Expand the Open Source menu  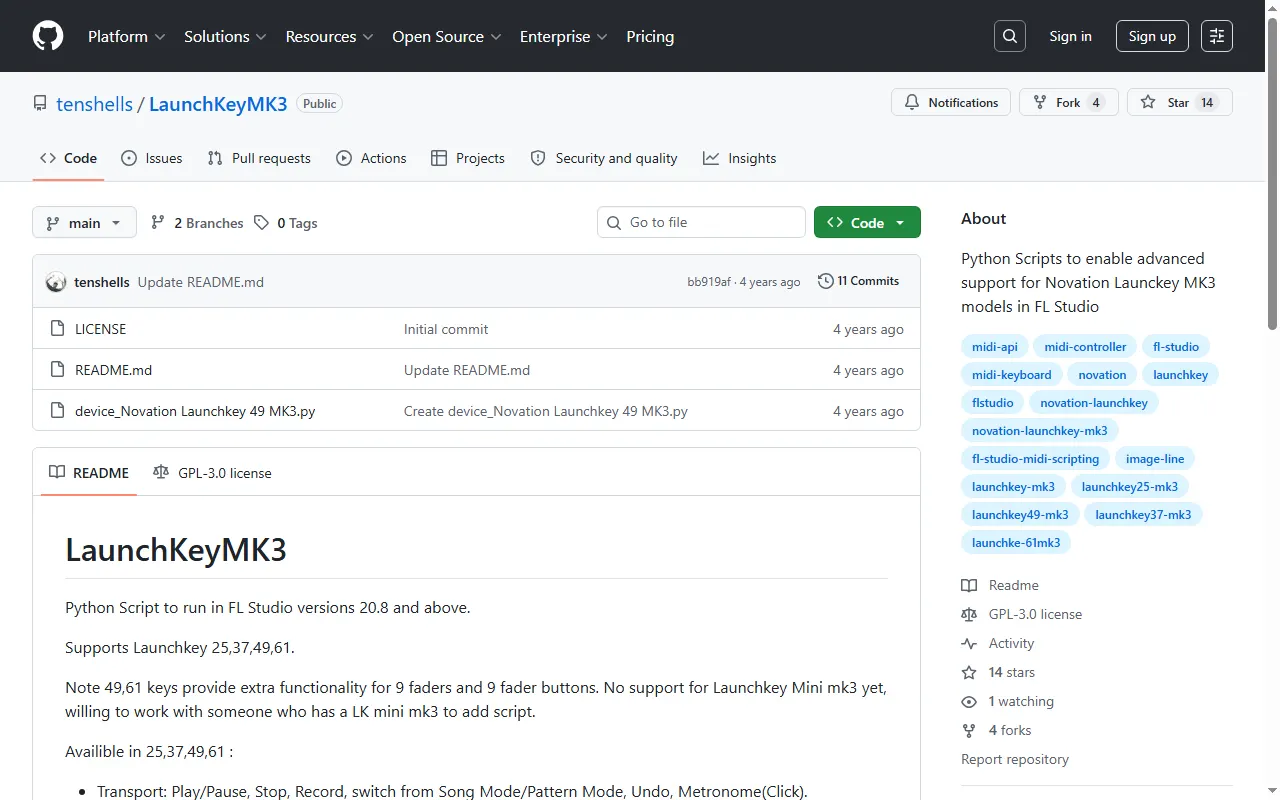pos(447,36)
